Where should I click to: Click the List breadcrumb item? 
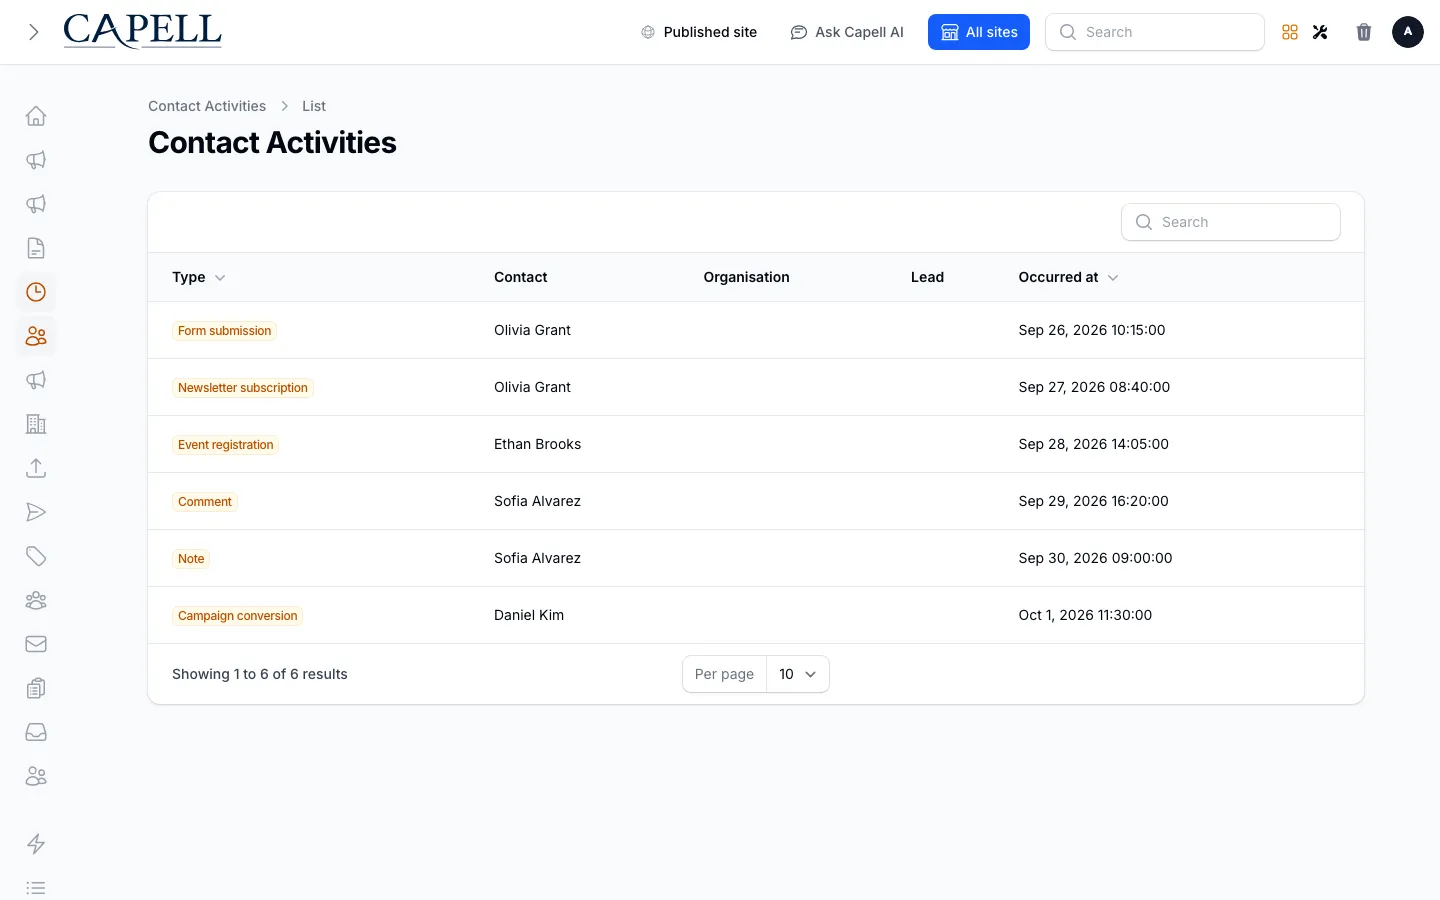[x=314, y=106]
